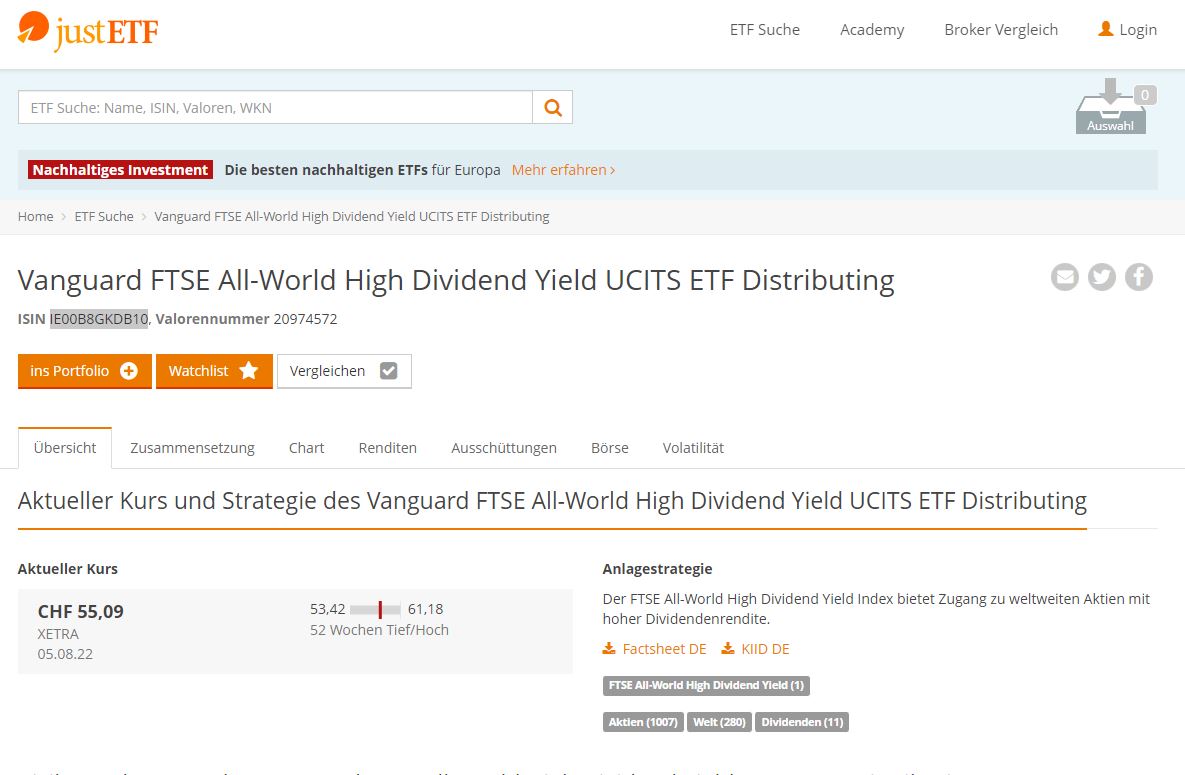Viewport: 1185px width, 775px height.
Task: Click the Watchlist button label
Action: 198,371
